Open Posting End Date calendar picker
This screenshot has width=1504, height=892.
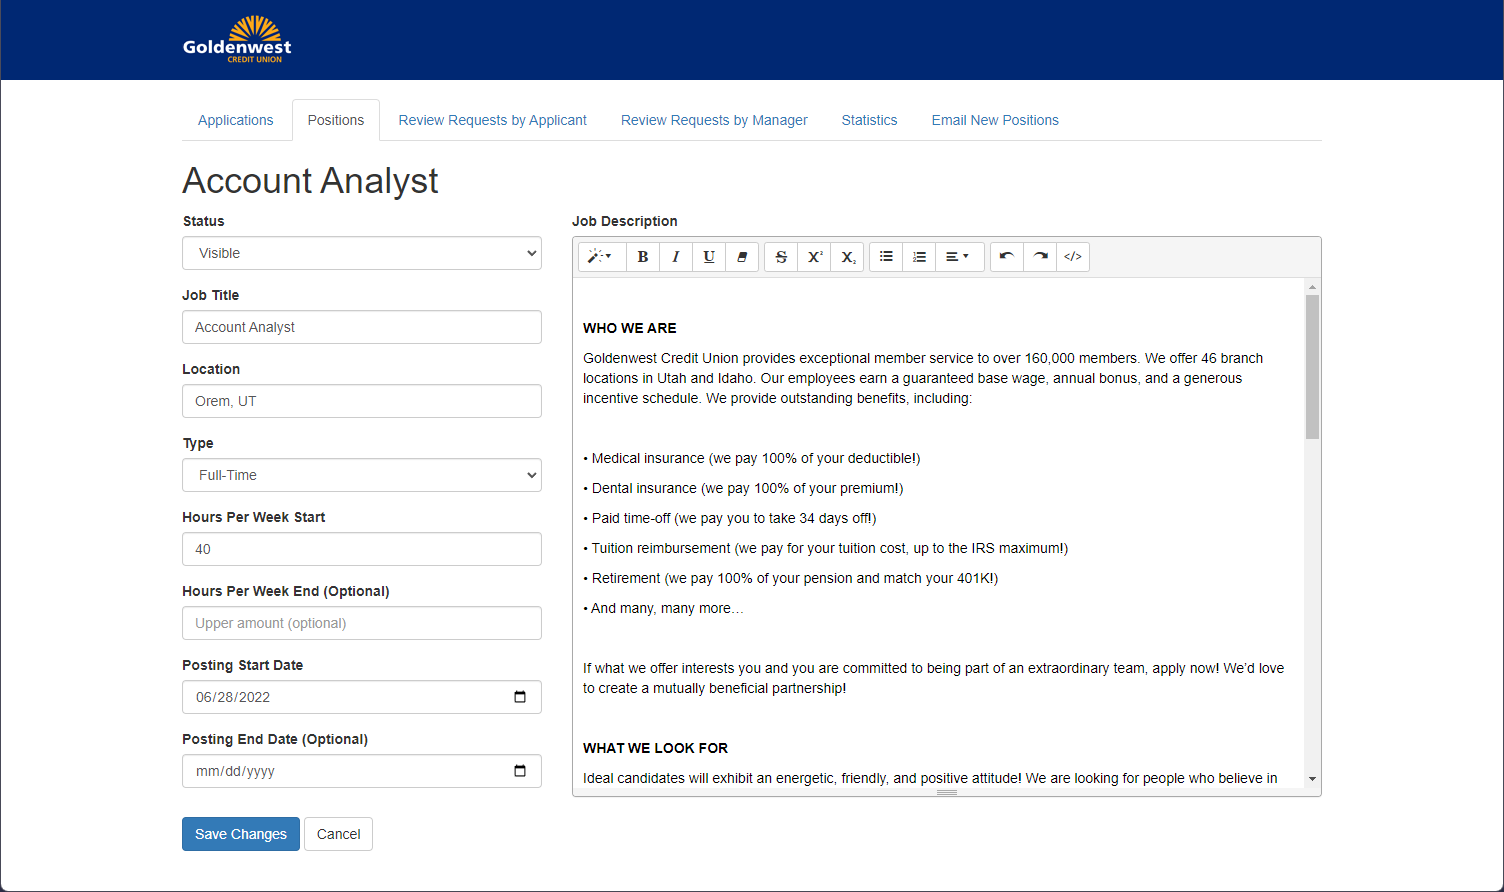(x=520, y=771)
